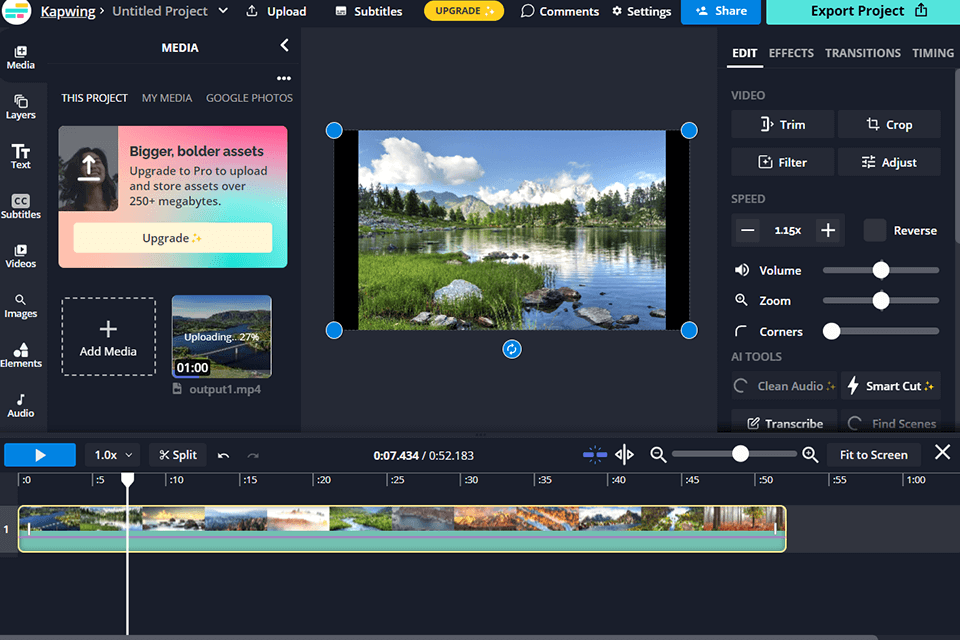Open the Filter tool

[782, 162]
